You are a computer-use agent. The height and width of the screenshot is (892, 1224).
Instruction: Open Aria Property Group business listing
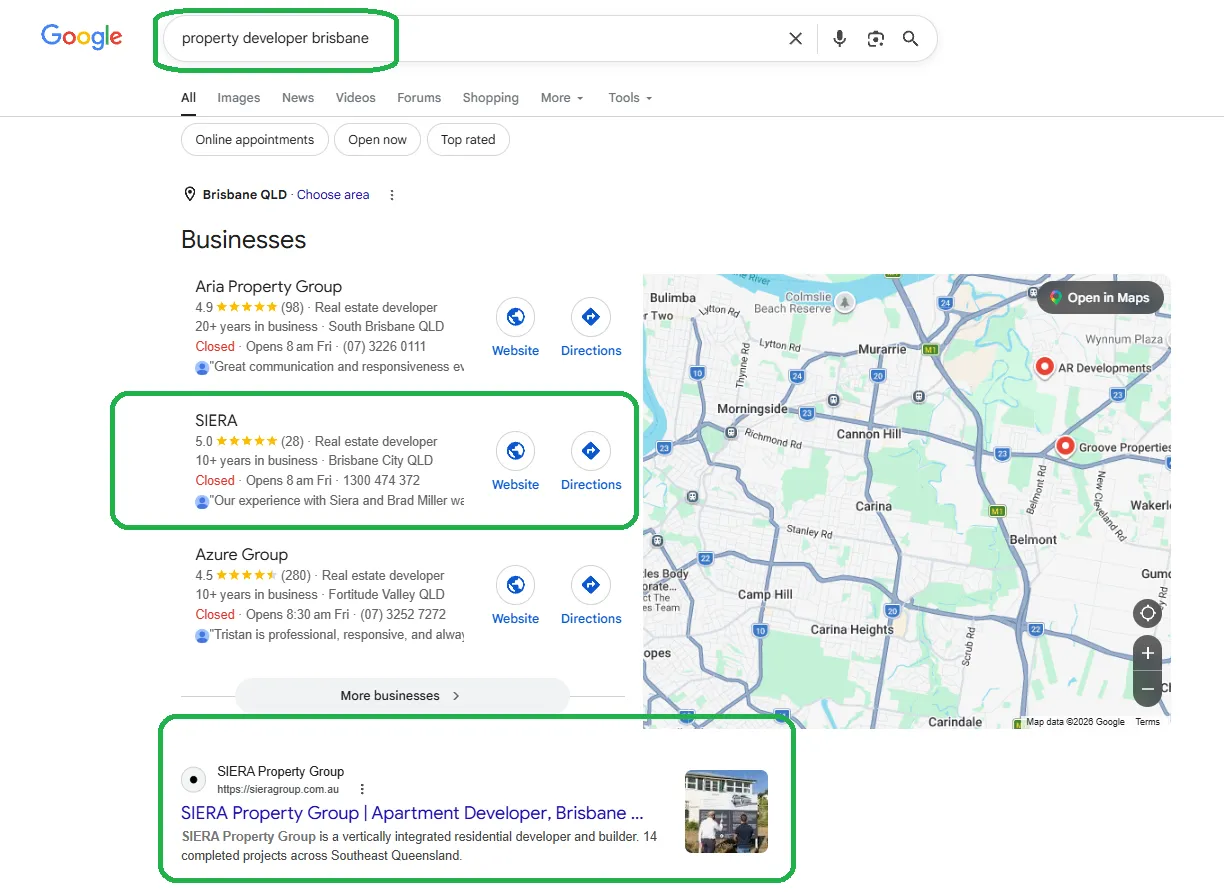pyautogui.click(x=269, y=286)
